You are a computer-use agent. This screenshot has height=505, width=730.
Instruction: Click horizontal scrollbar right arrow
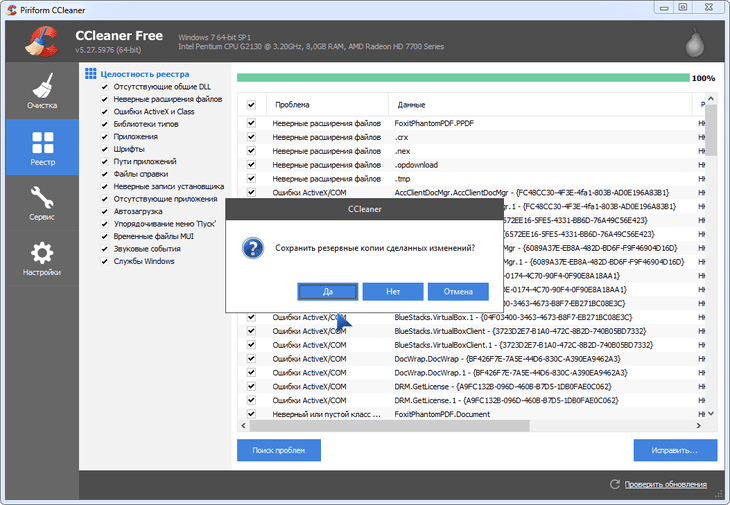click(x=698, y=425)
